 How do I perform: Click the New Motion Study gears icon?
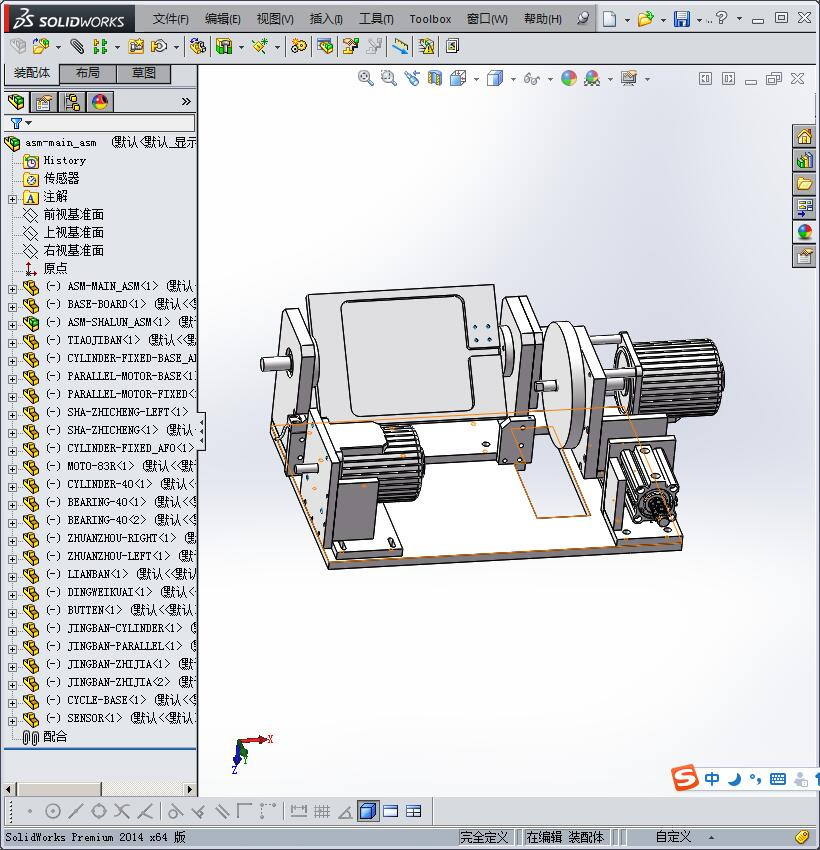coord(298,47)
